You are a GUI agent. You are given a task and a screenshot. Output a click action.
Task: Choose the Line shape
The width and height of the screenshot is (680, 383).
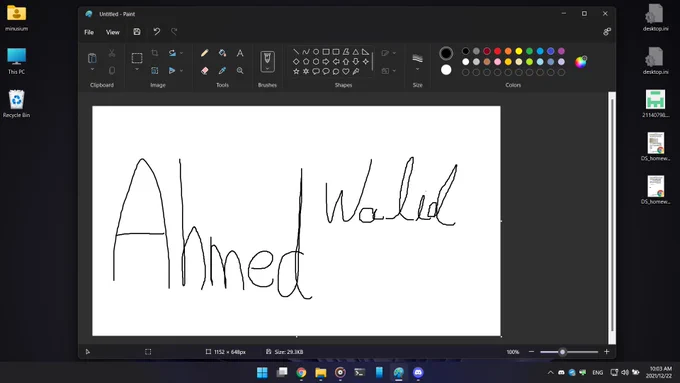(x=296, y=52)
